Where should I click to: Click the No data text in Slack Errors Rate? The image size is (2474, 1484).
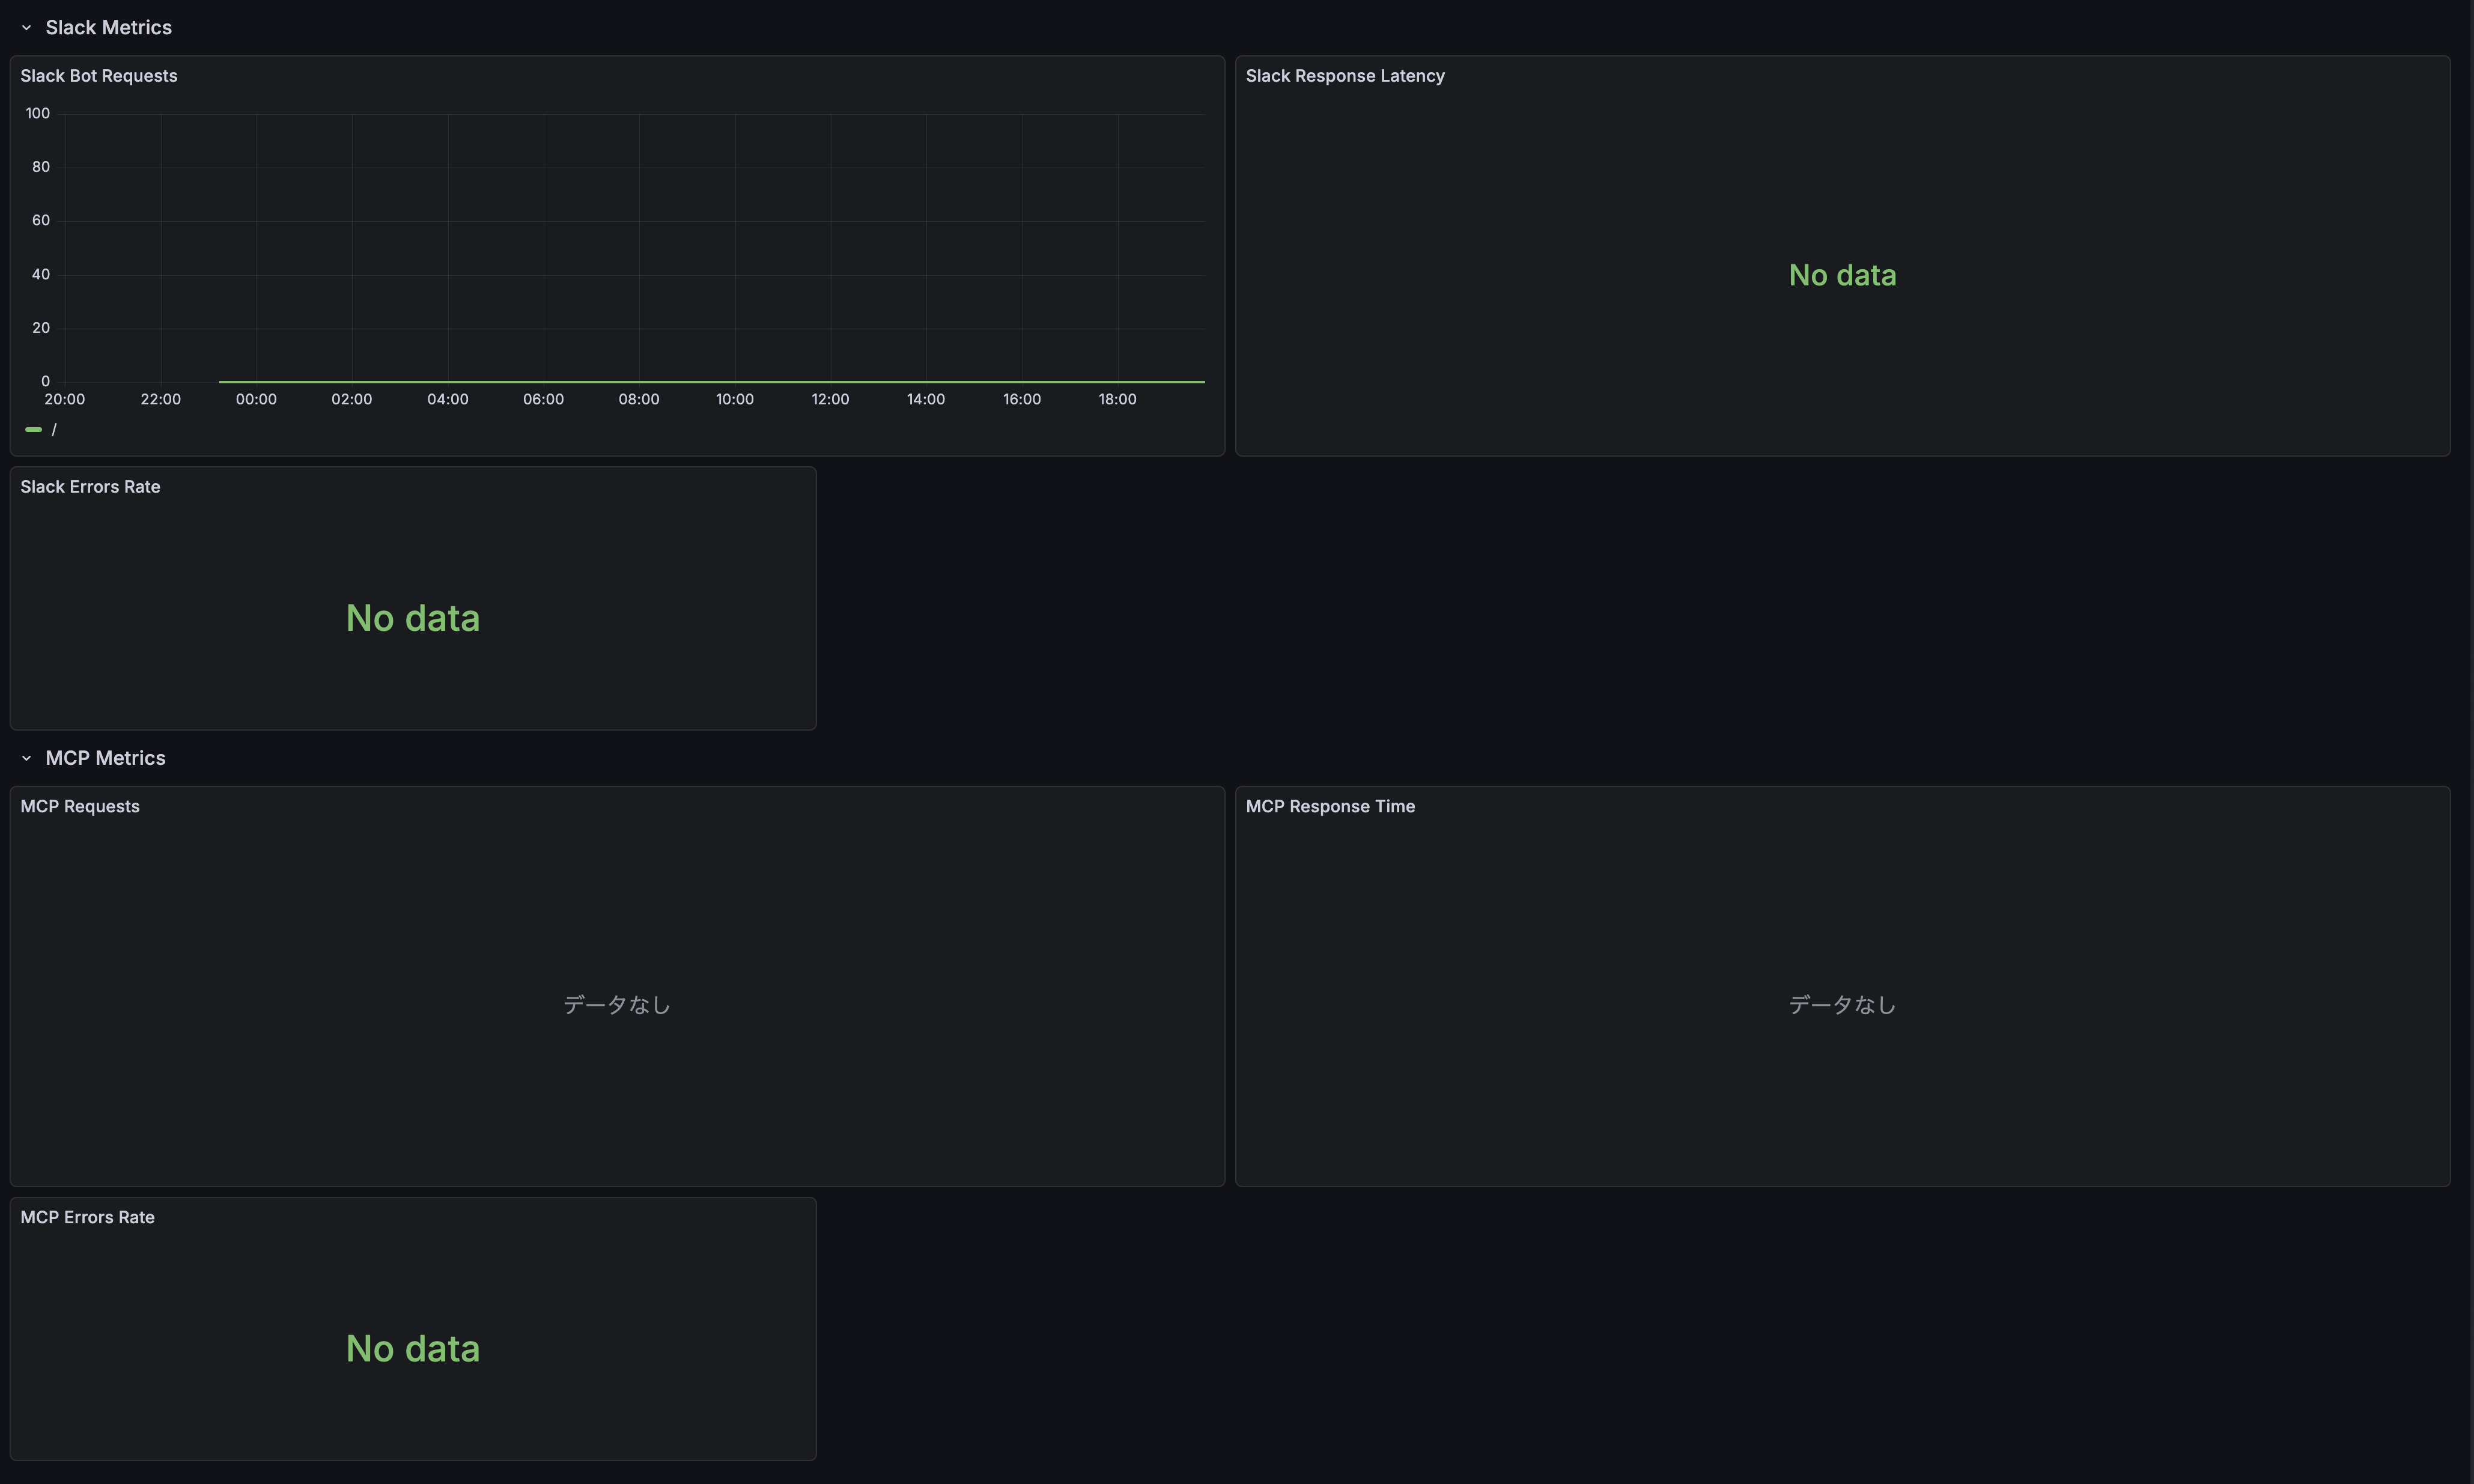click(412, 617)
